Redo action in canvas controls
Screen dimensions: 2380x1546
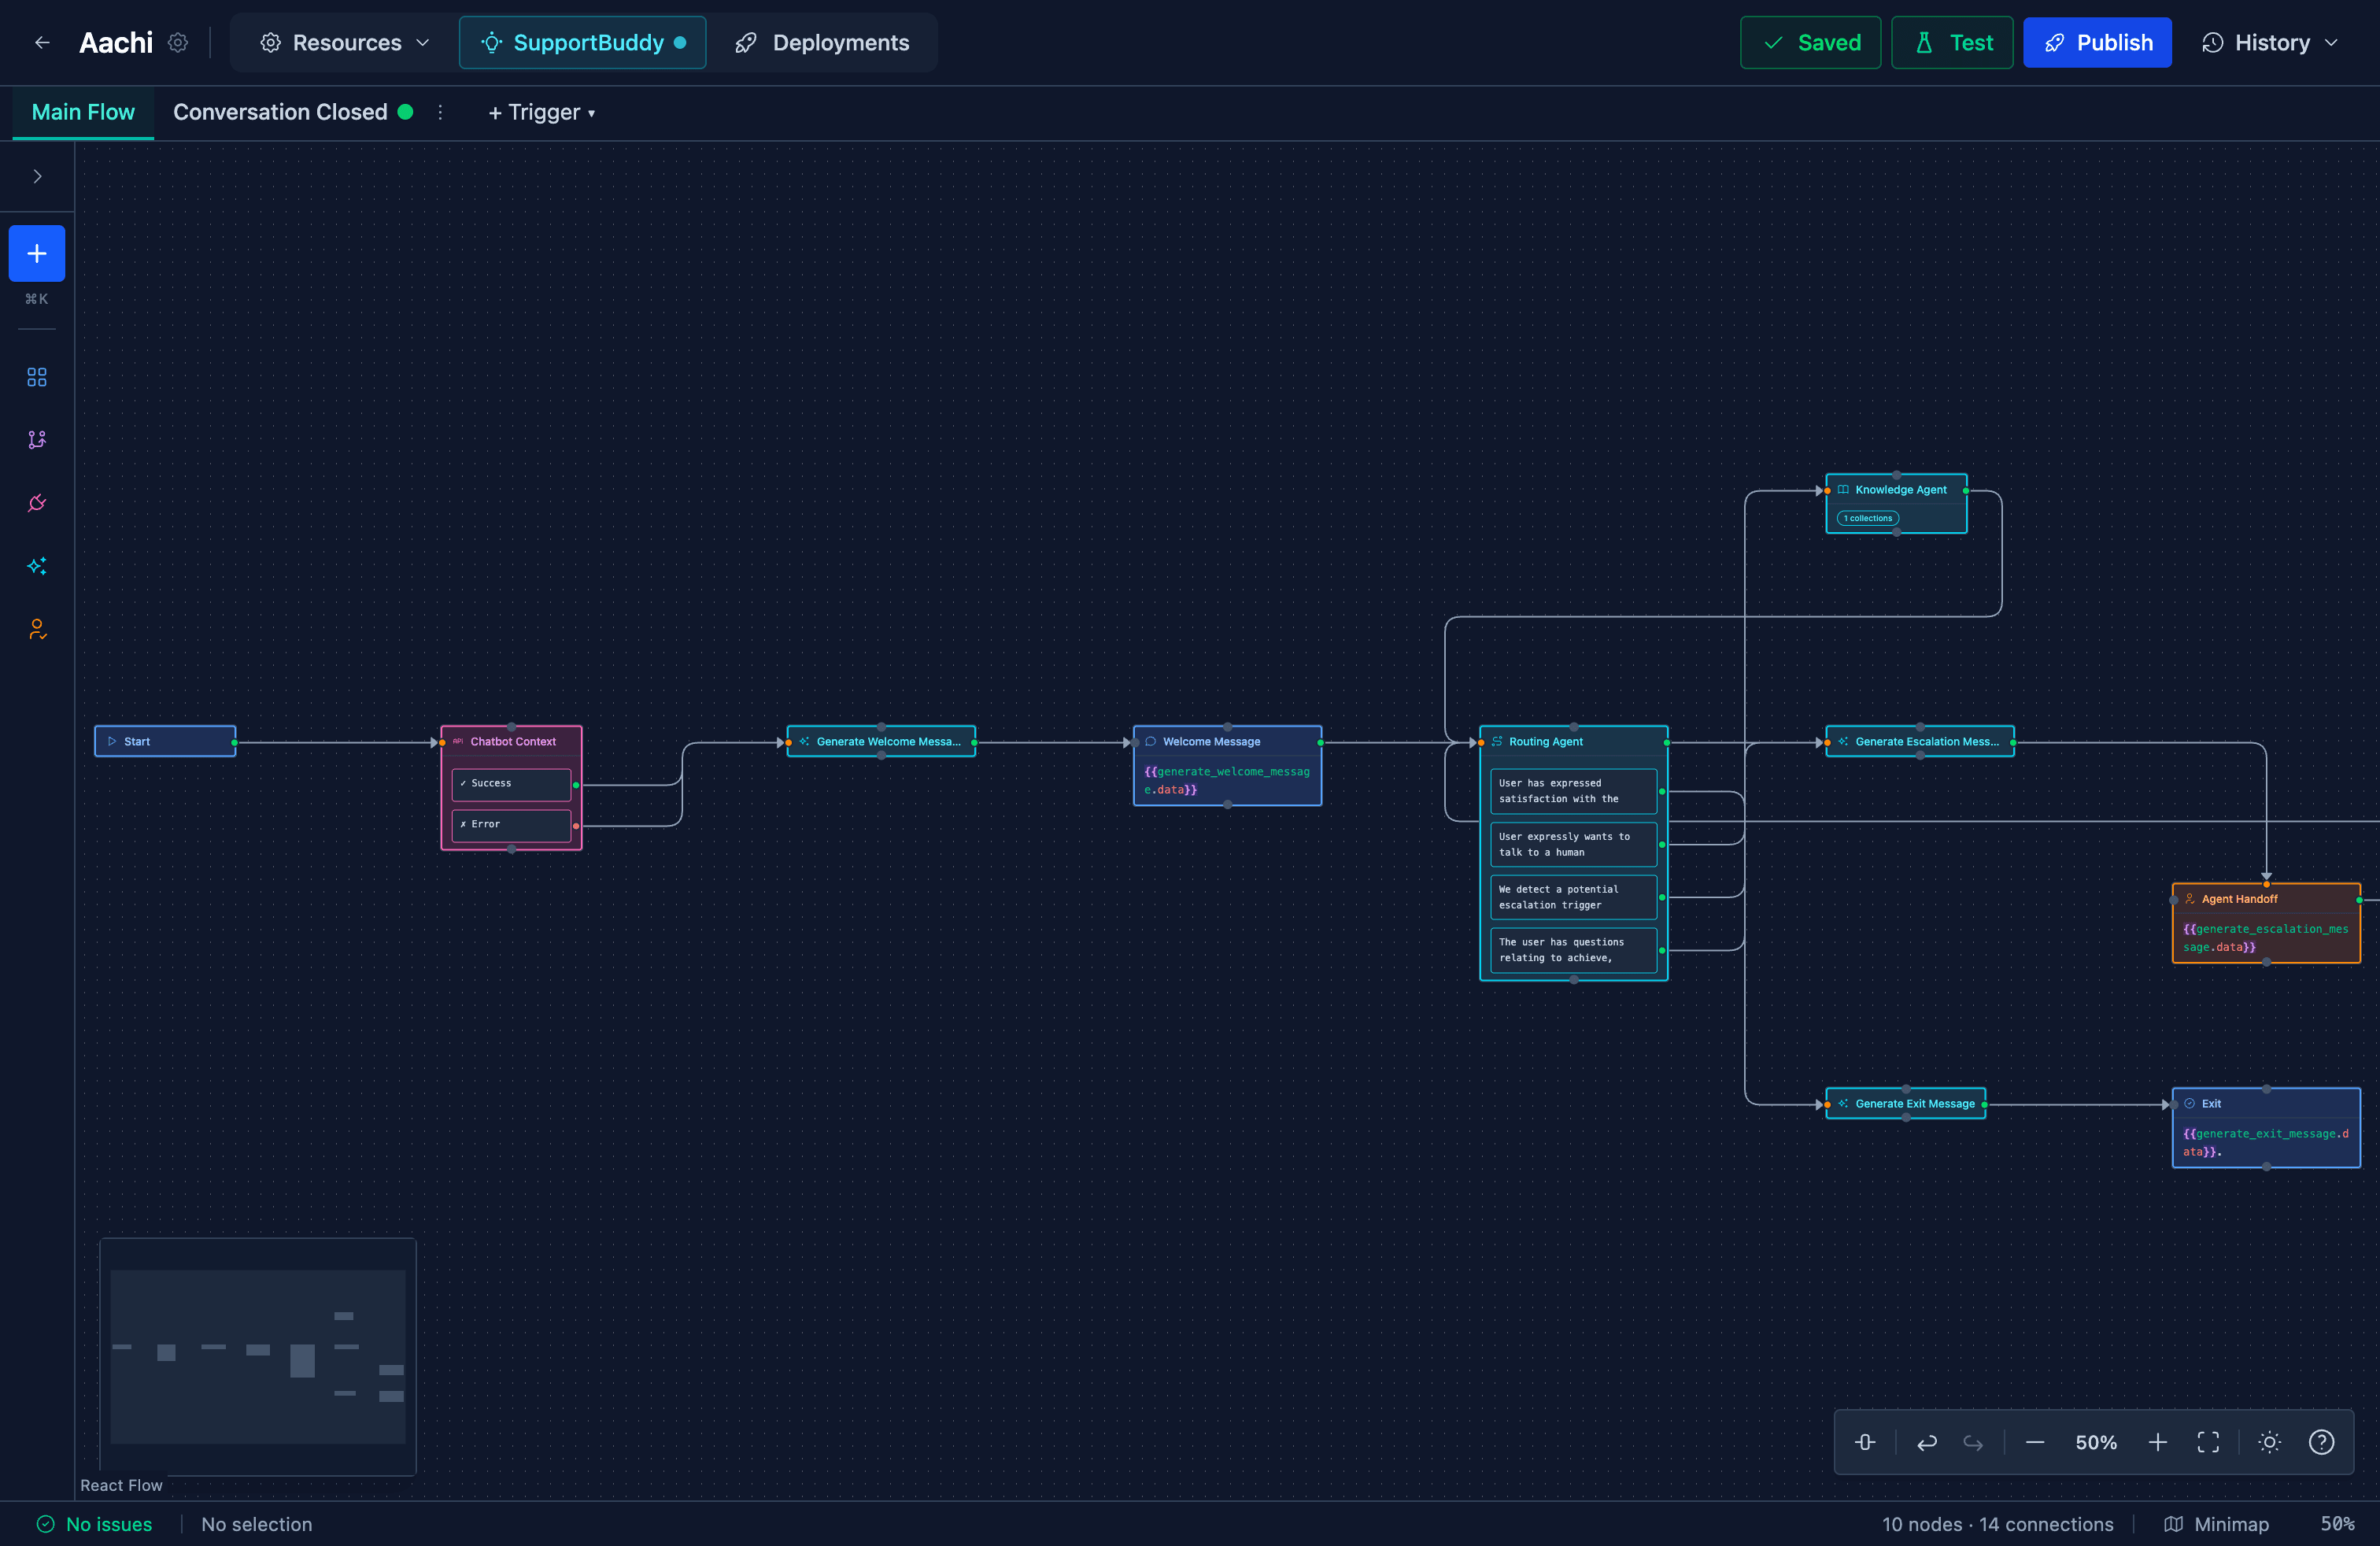(x=1973, y=1442)
